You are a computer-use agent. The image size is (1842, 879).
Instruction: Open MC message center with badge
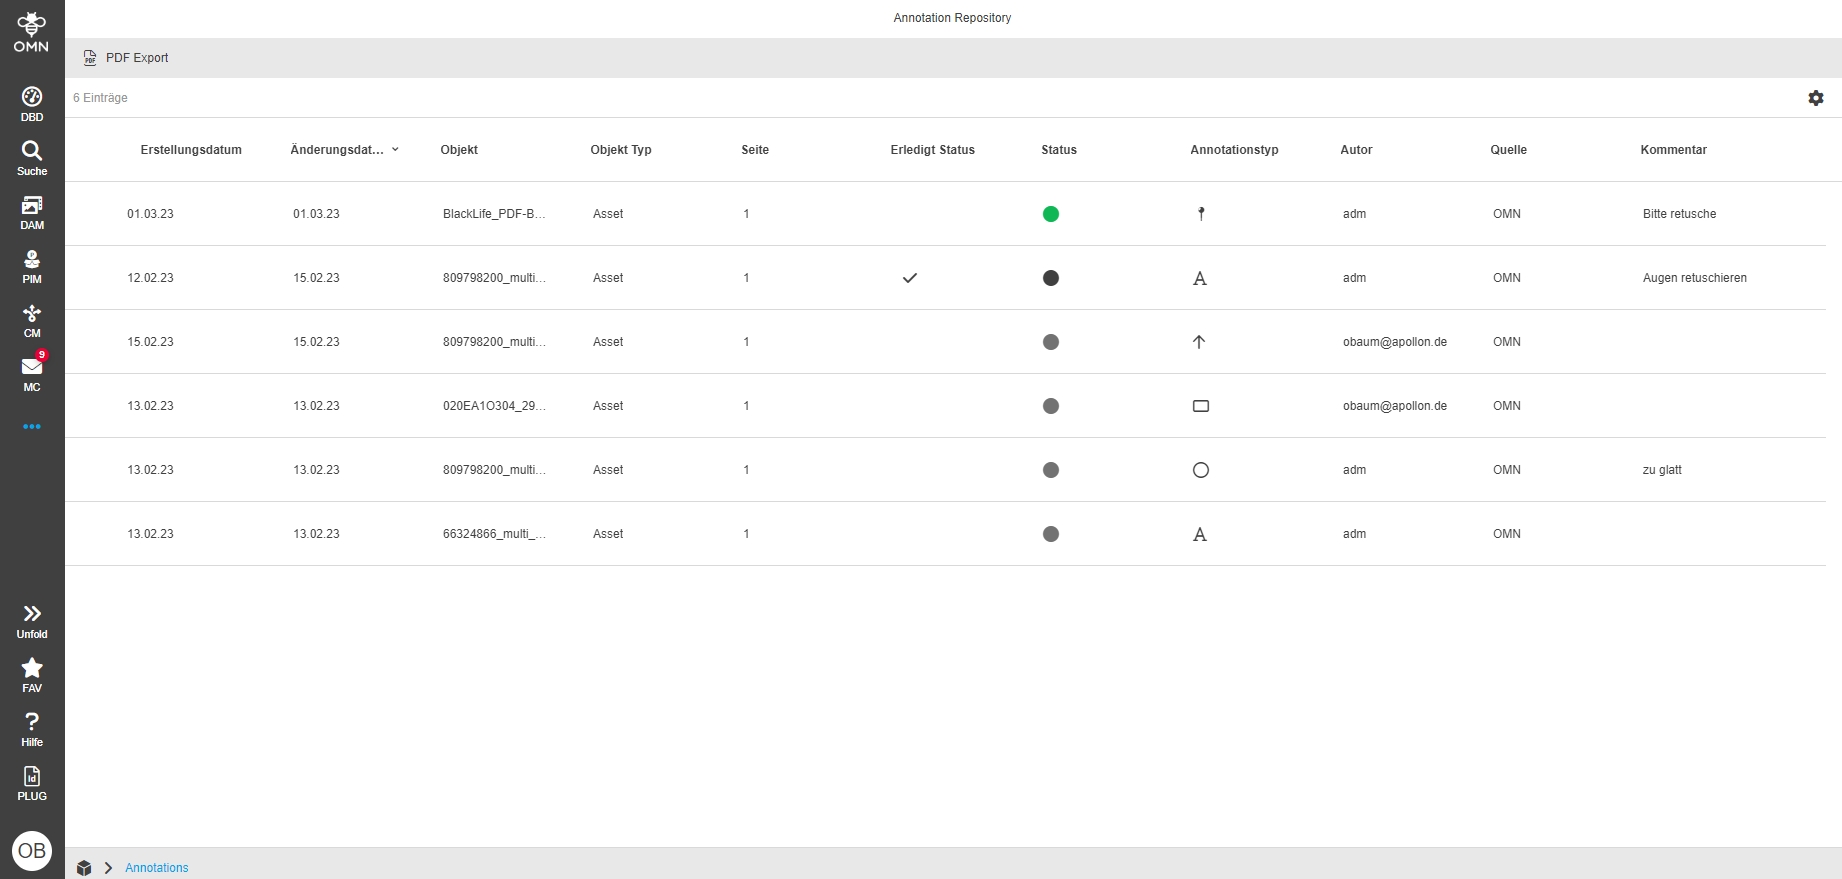click(32, 373)
